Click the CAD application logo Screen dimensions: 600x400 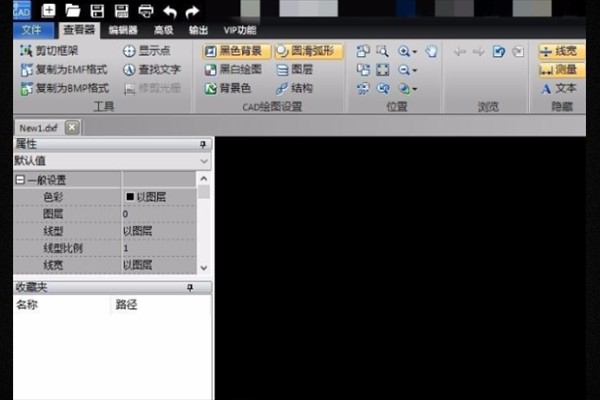point(22,10)
